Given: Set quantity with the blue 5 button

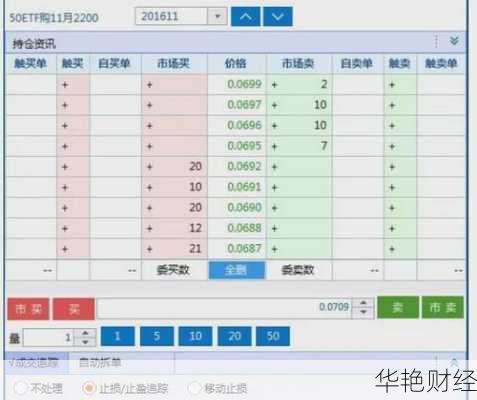Looking at the screenshot, I should pyautogui.click(x=157, y=336).
